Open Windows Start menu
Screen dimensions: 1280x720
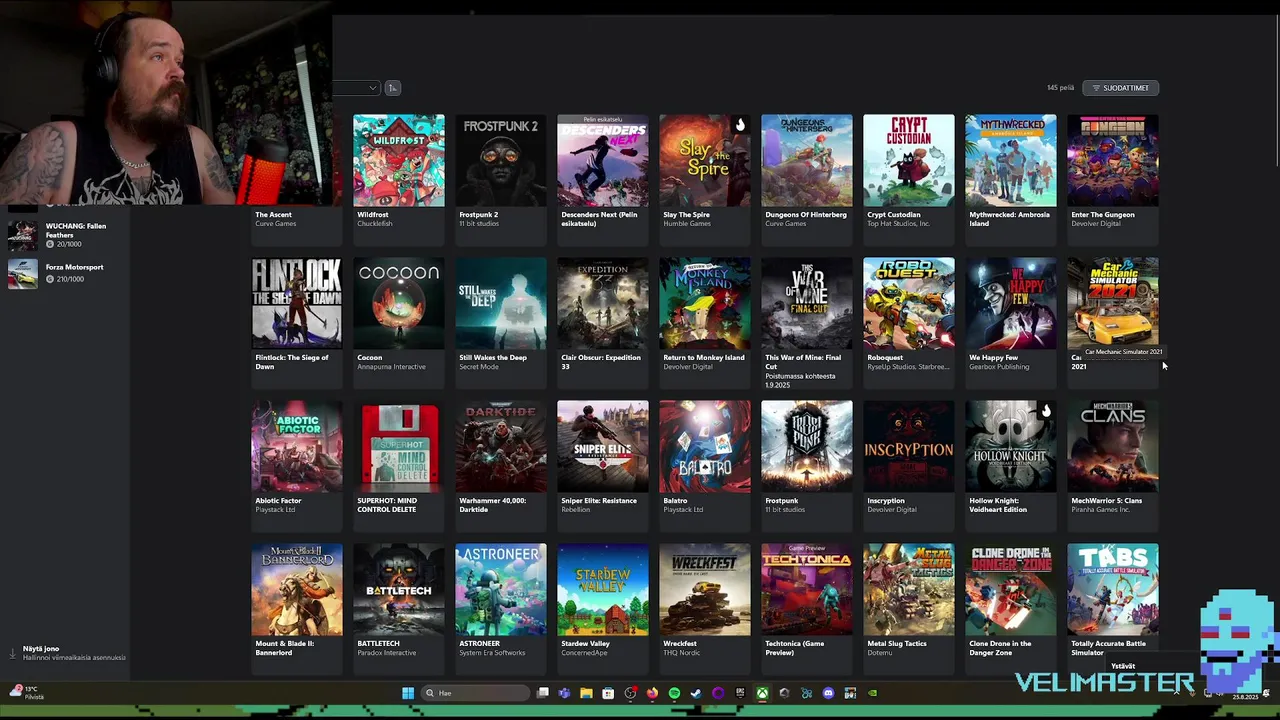[x=408, y=693]
